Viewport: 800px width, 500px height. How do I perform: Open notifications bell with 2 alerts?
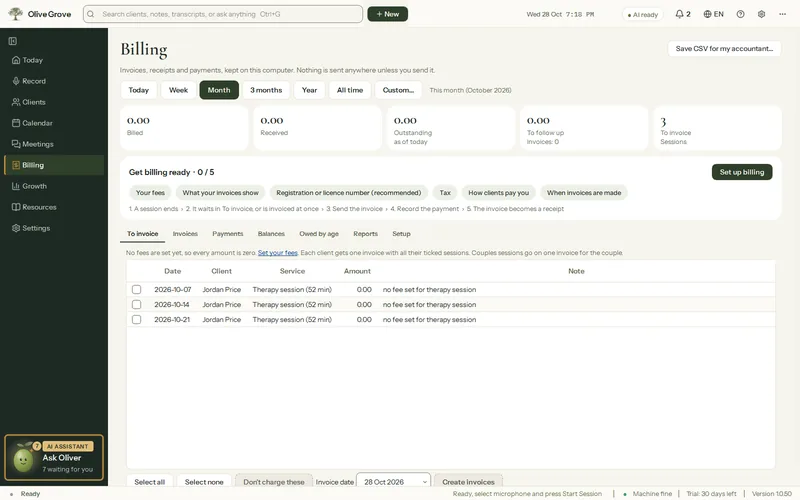pyautogui.click(x=683, y=14)
